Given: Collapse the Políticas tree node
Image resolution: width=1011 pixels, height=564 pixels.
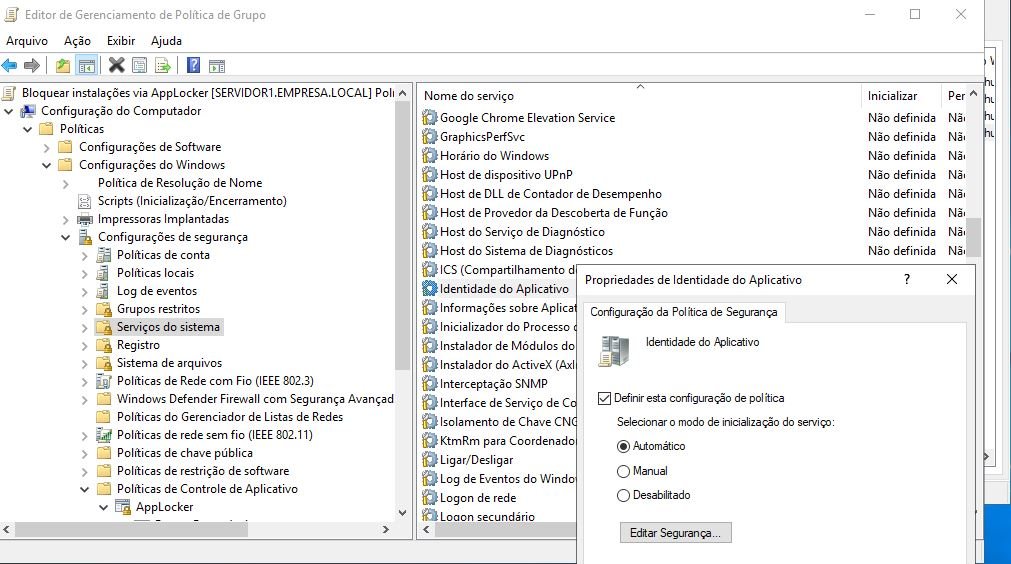Looking at the screenshot, I should coord(28,129).
